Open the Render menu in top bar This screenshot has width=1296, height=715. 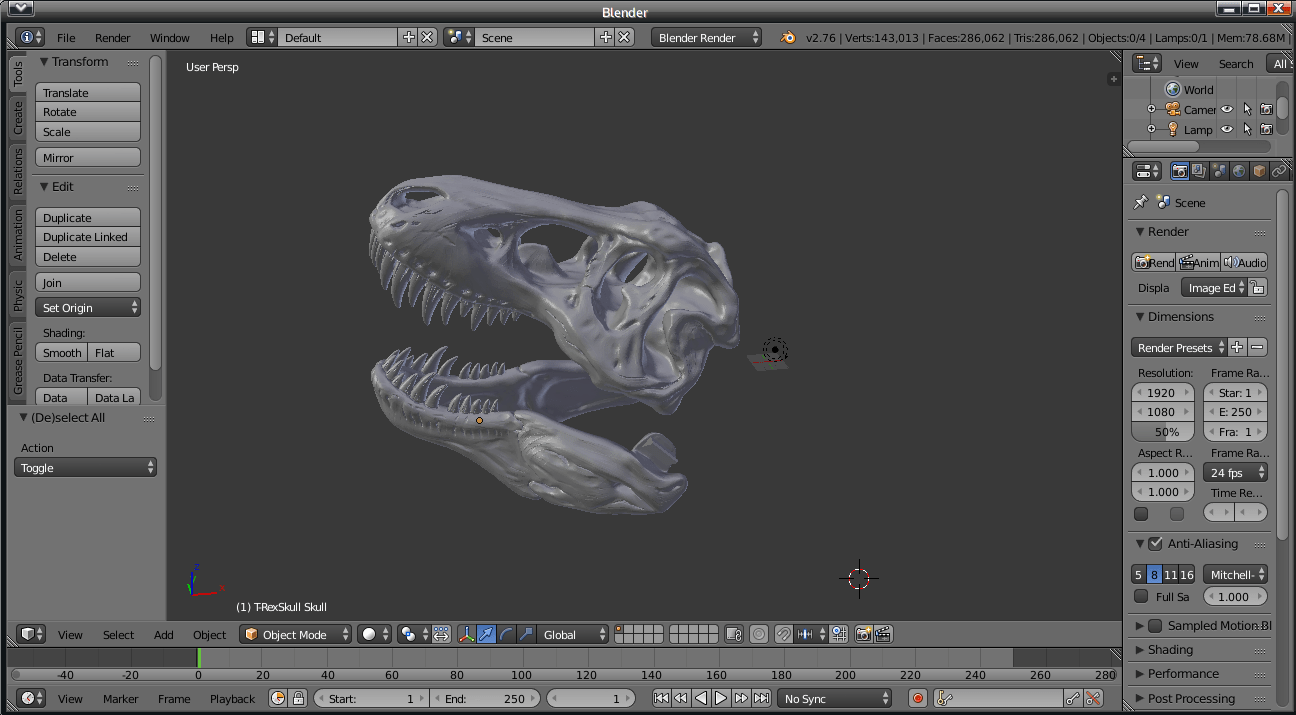coord(112,37)
